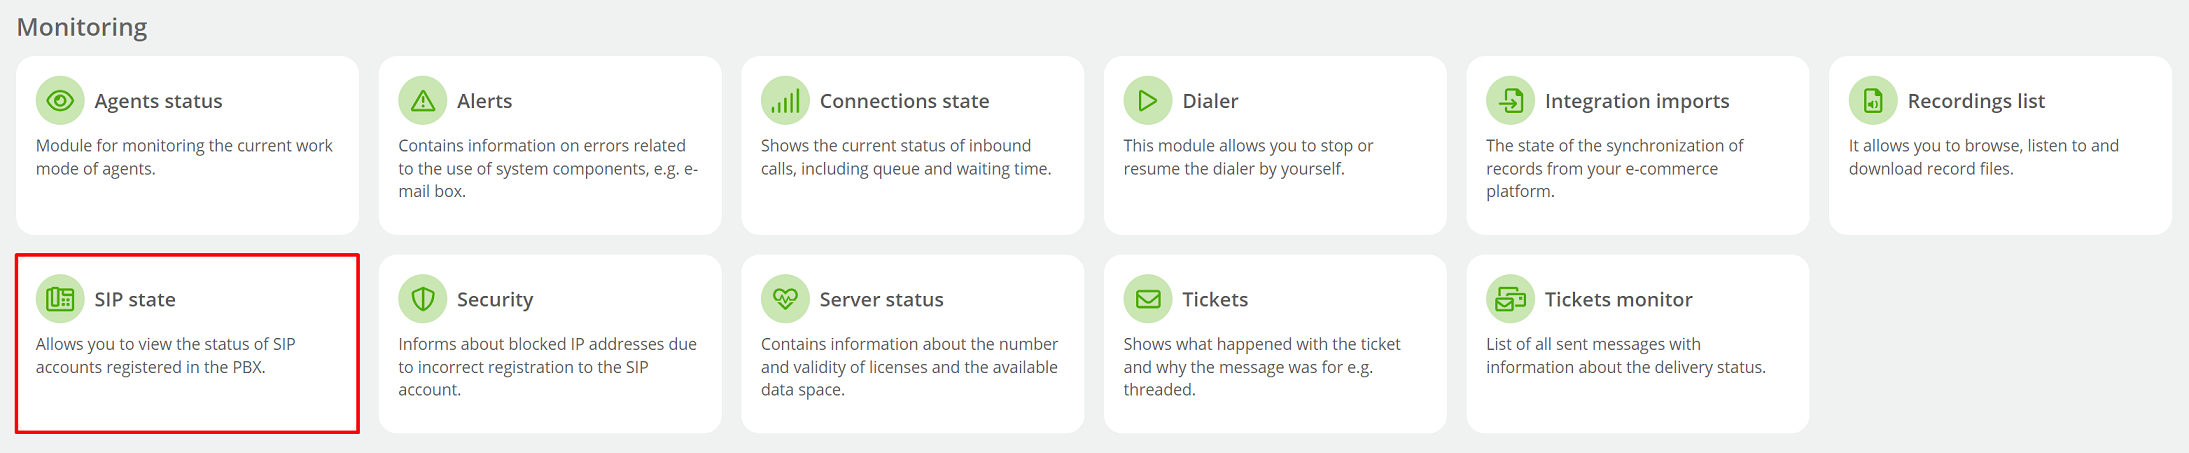Screen dimensions: 2189x453
Task: Open the Recordings list title
Action: click(x=1976, y=101)
